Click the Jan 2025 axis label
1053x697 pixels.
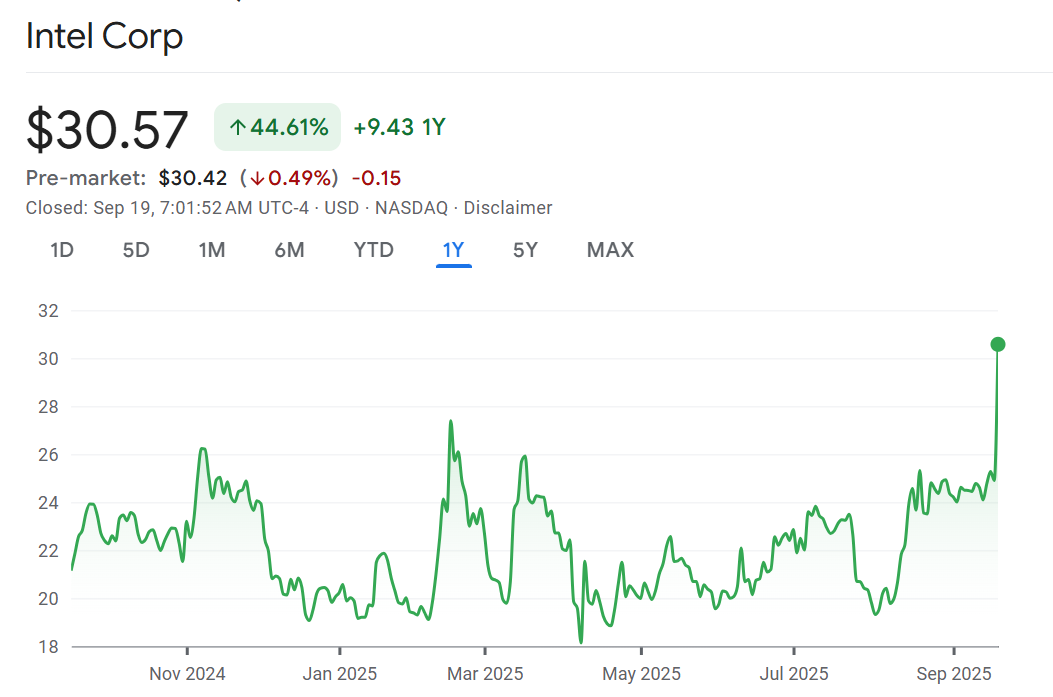340,673
